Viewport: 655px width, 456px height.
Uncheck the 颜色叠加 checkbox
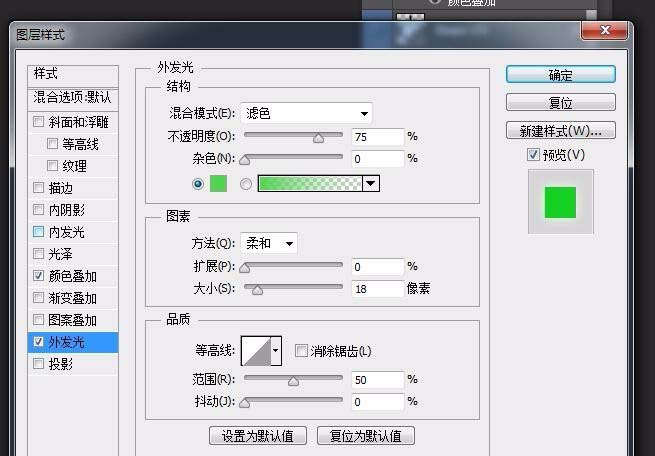point(39,276)
